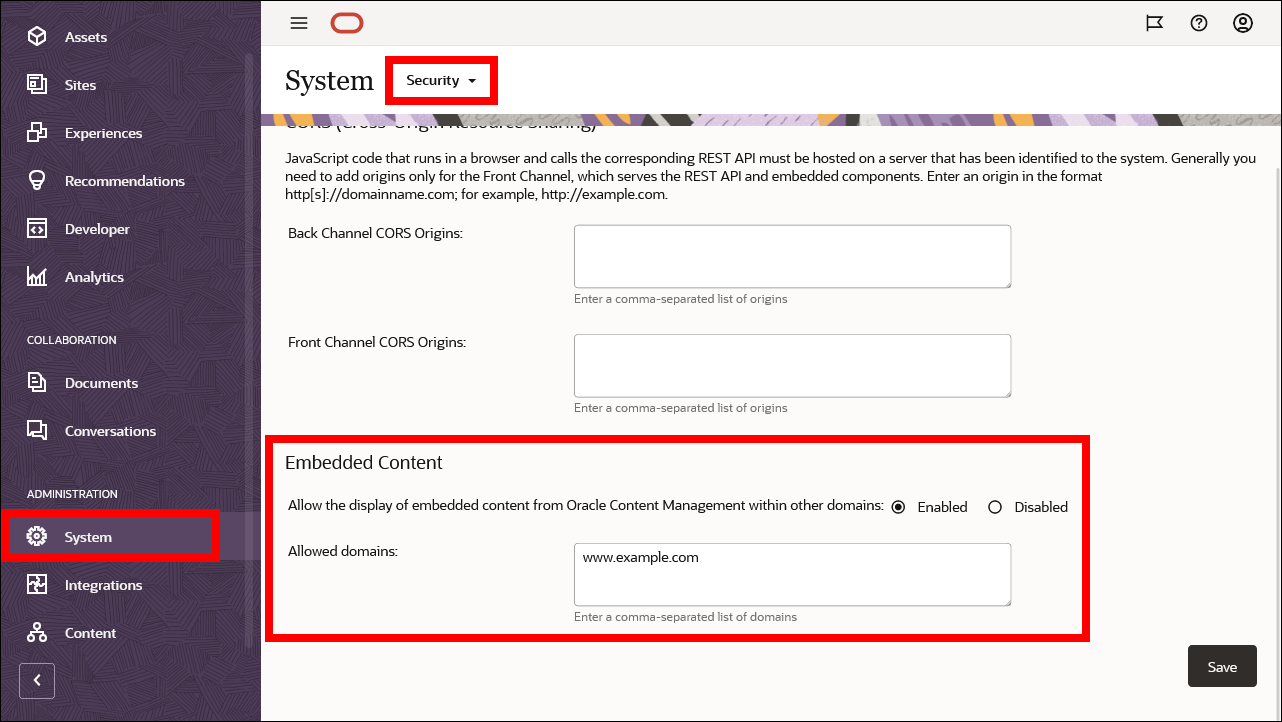Enable embedded content display

(898, 507)
